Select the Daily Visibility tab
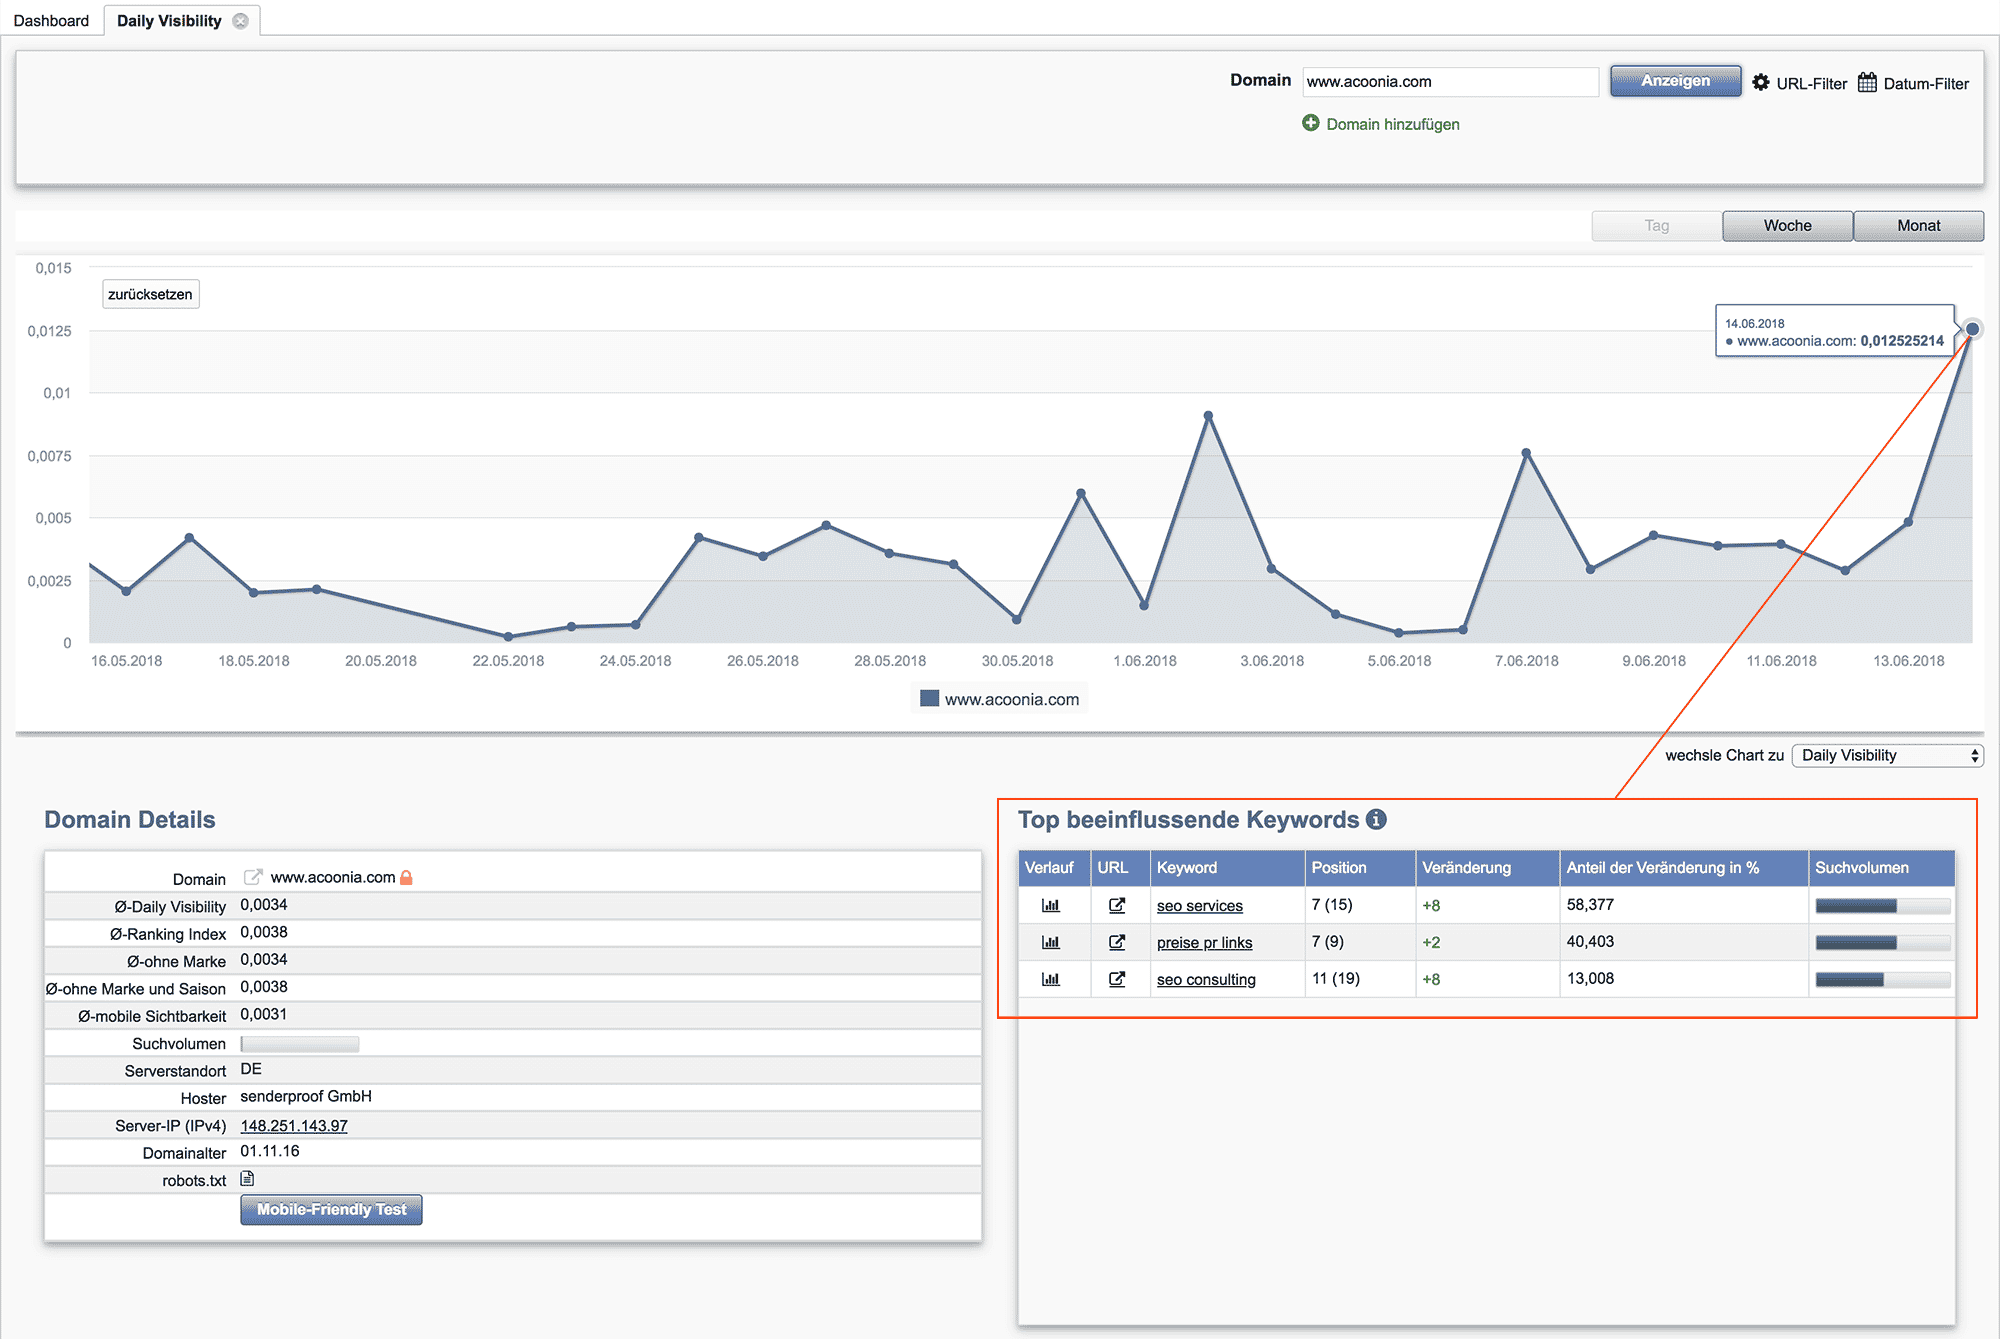Viewport: 2000px width, 1339px height. coord(169,21)
